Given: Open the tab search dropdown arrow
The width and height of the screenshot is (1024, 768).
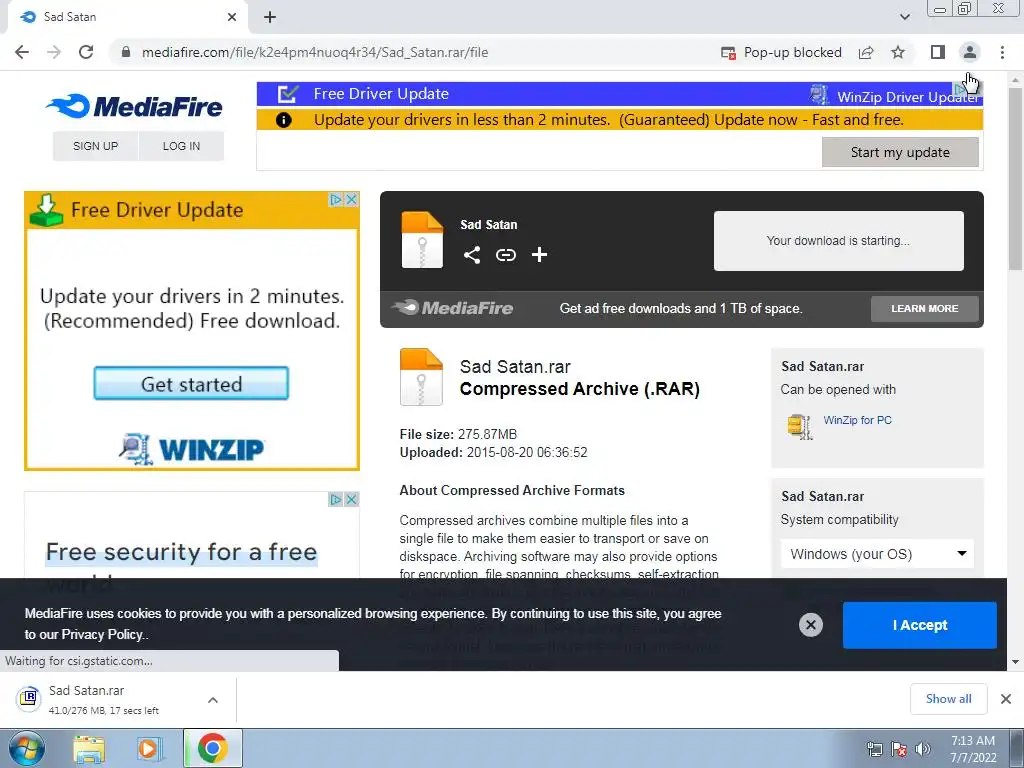Looking at the screenshot, I should [904, 17].
